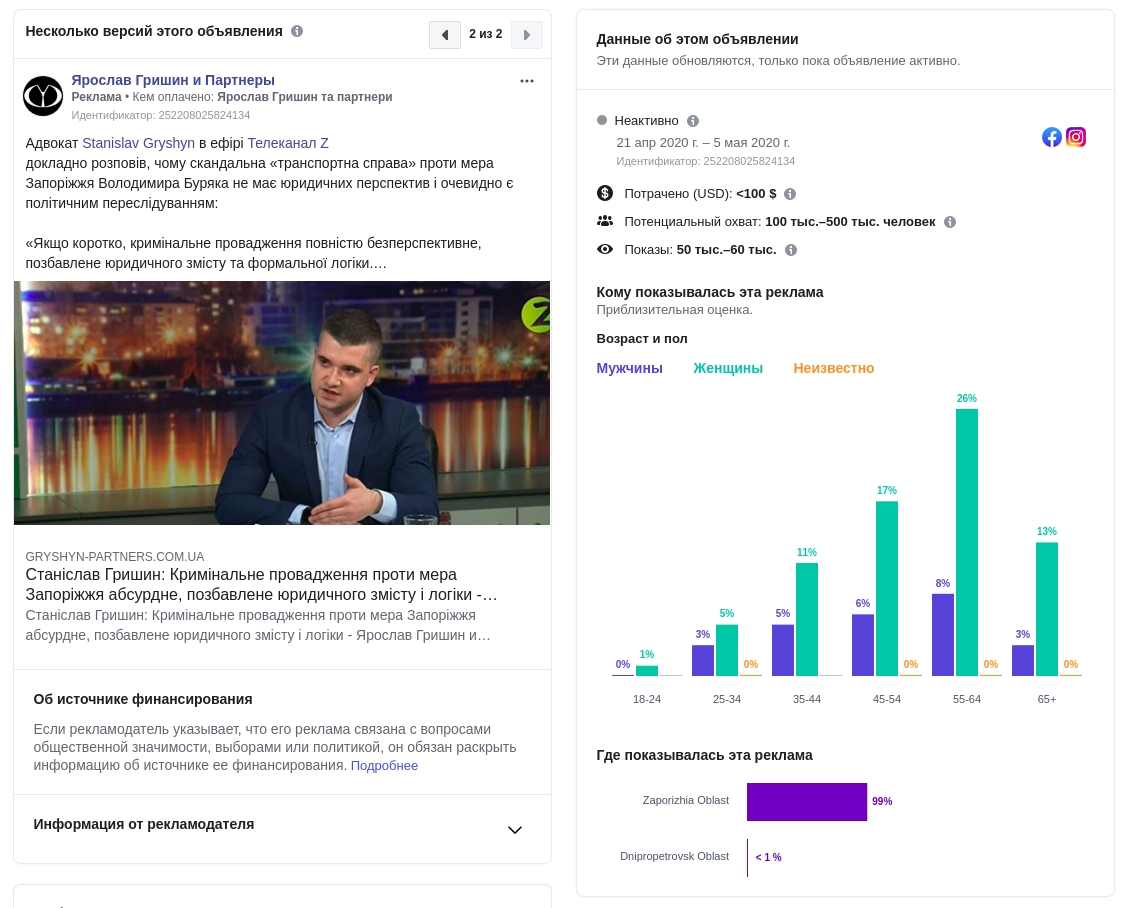Click info icon next to 'Неактивно' status
Image resolution: width=1135 pixels, height=908 pixels.
click(x=693, y=121)
